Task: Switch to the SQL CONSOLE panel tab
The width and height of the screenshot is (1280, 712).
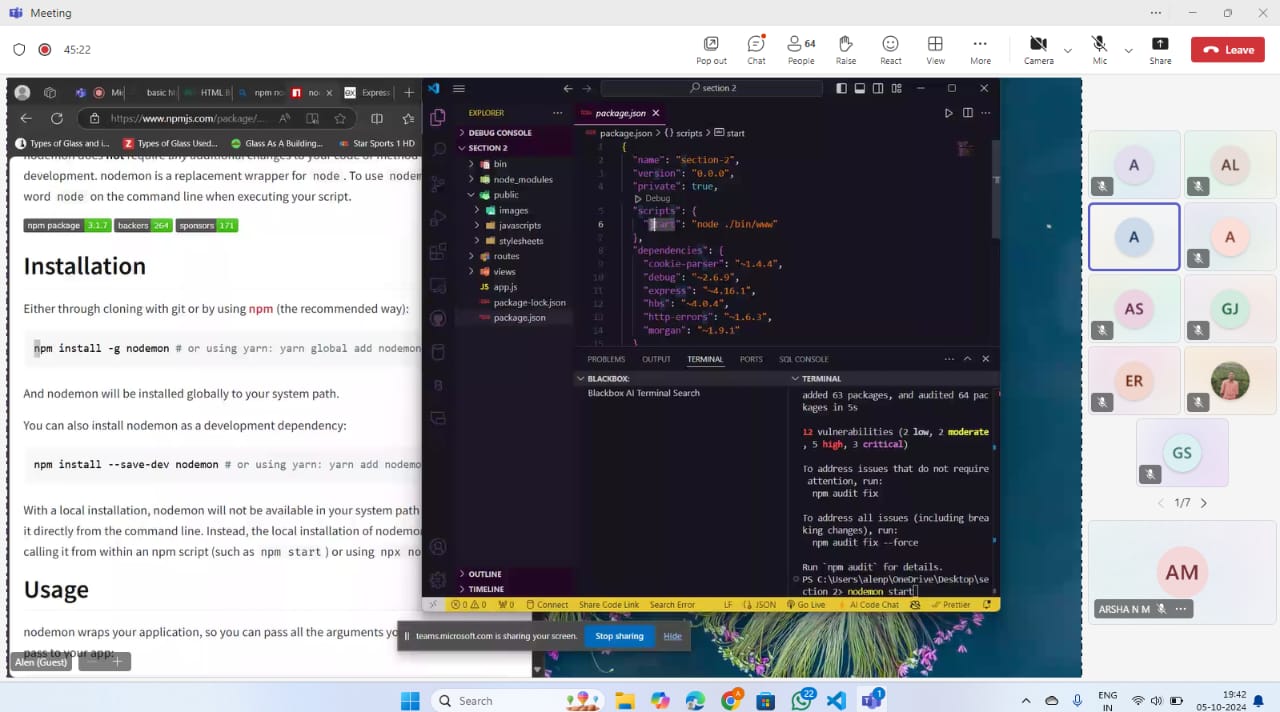Action: coord(804,359)
